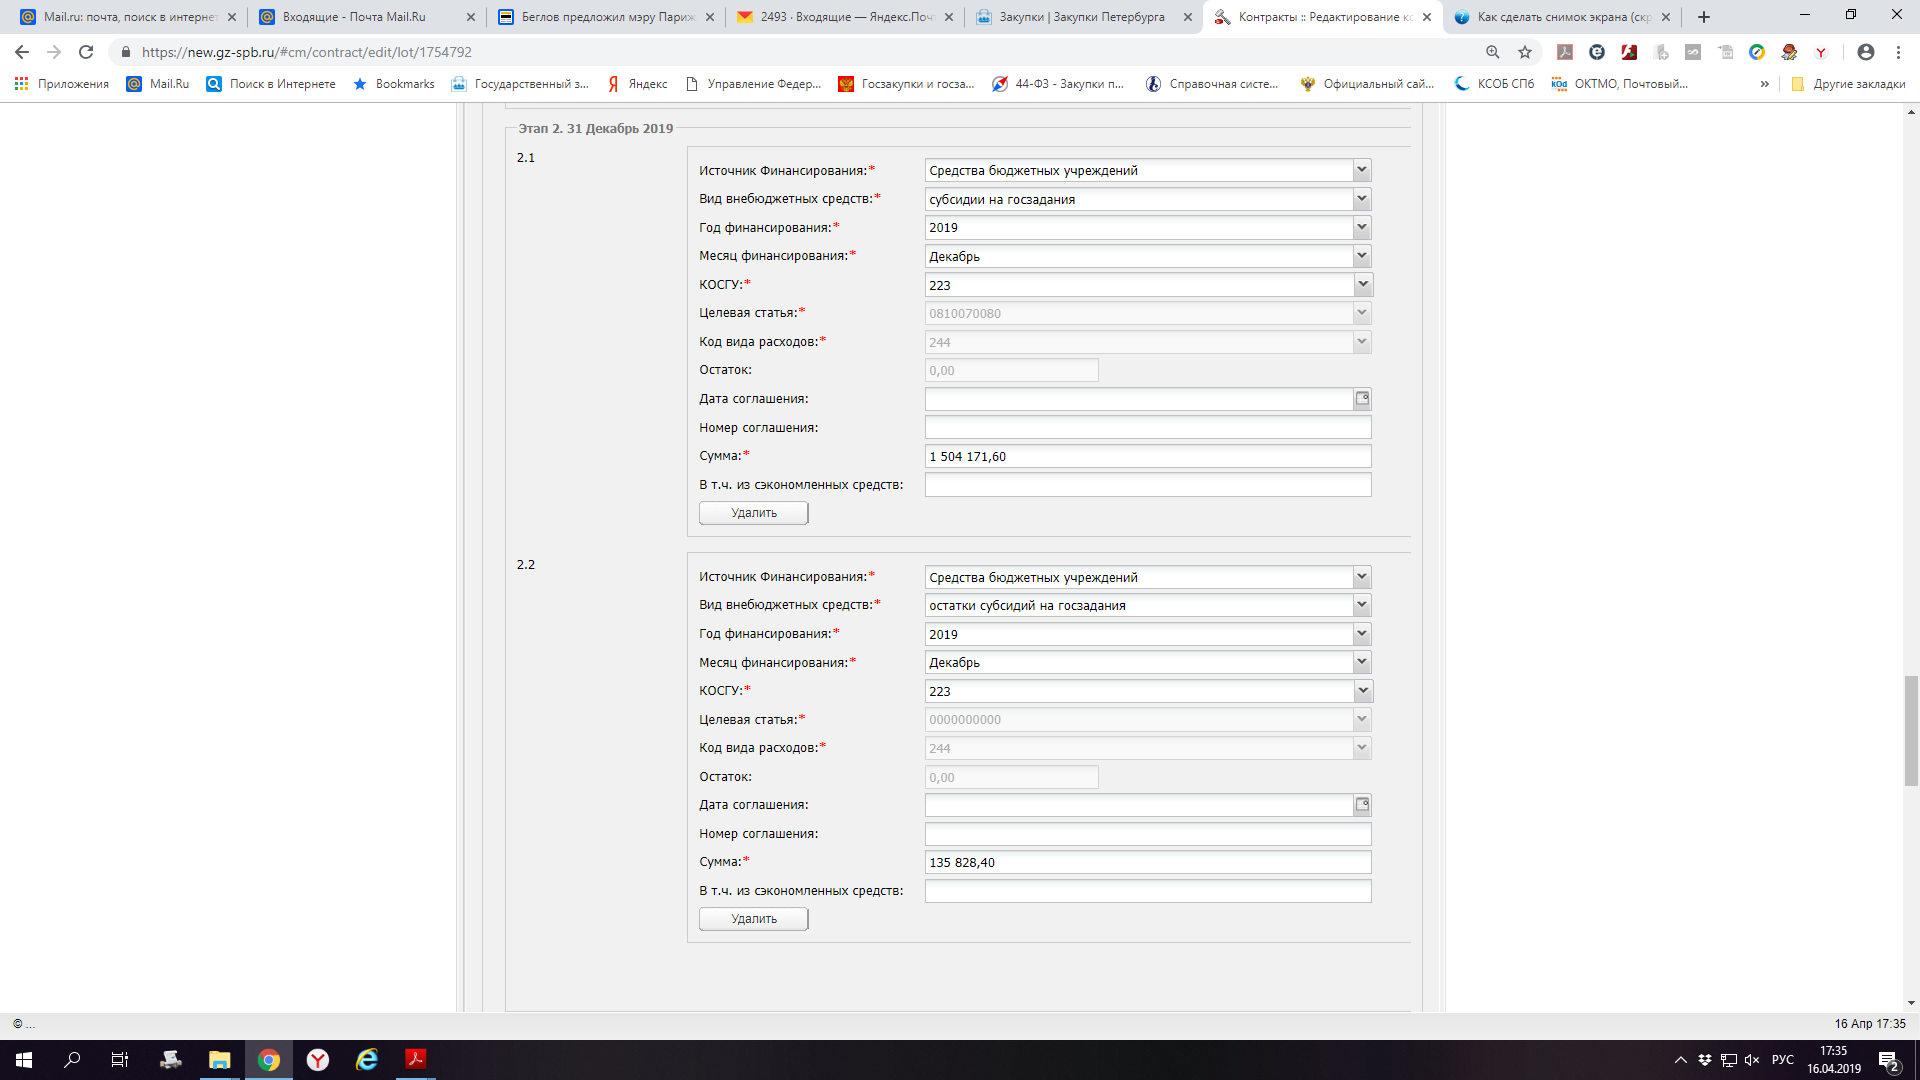Switch to Закупки Петербурга tab
1920x1080 pixels.
click(x=1082, y=17)
